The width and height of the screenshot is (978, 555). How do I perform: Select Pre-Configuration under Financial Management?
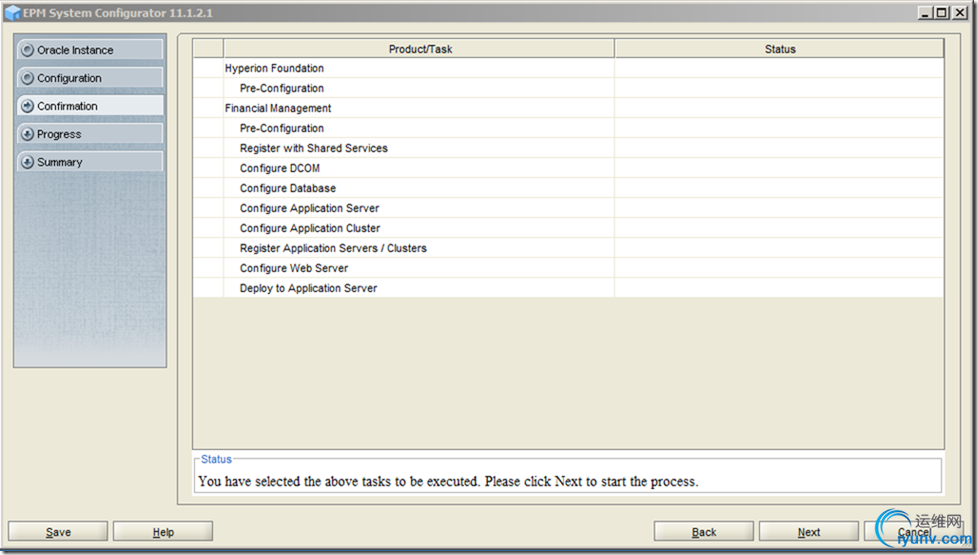(568, 128)
